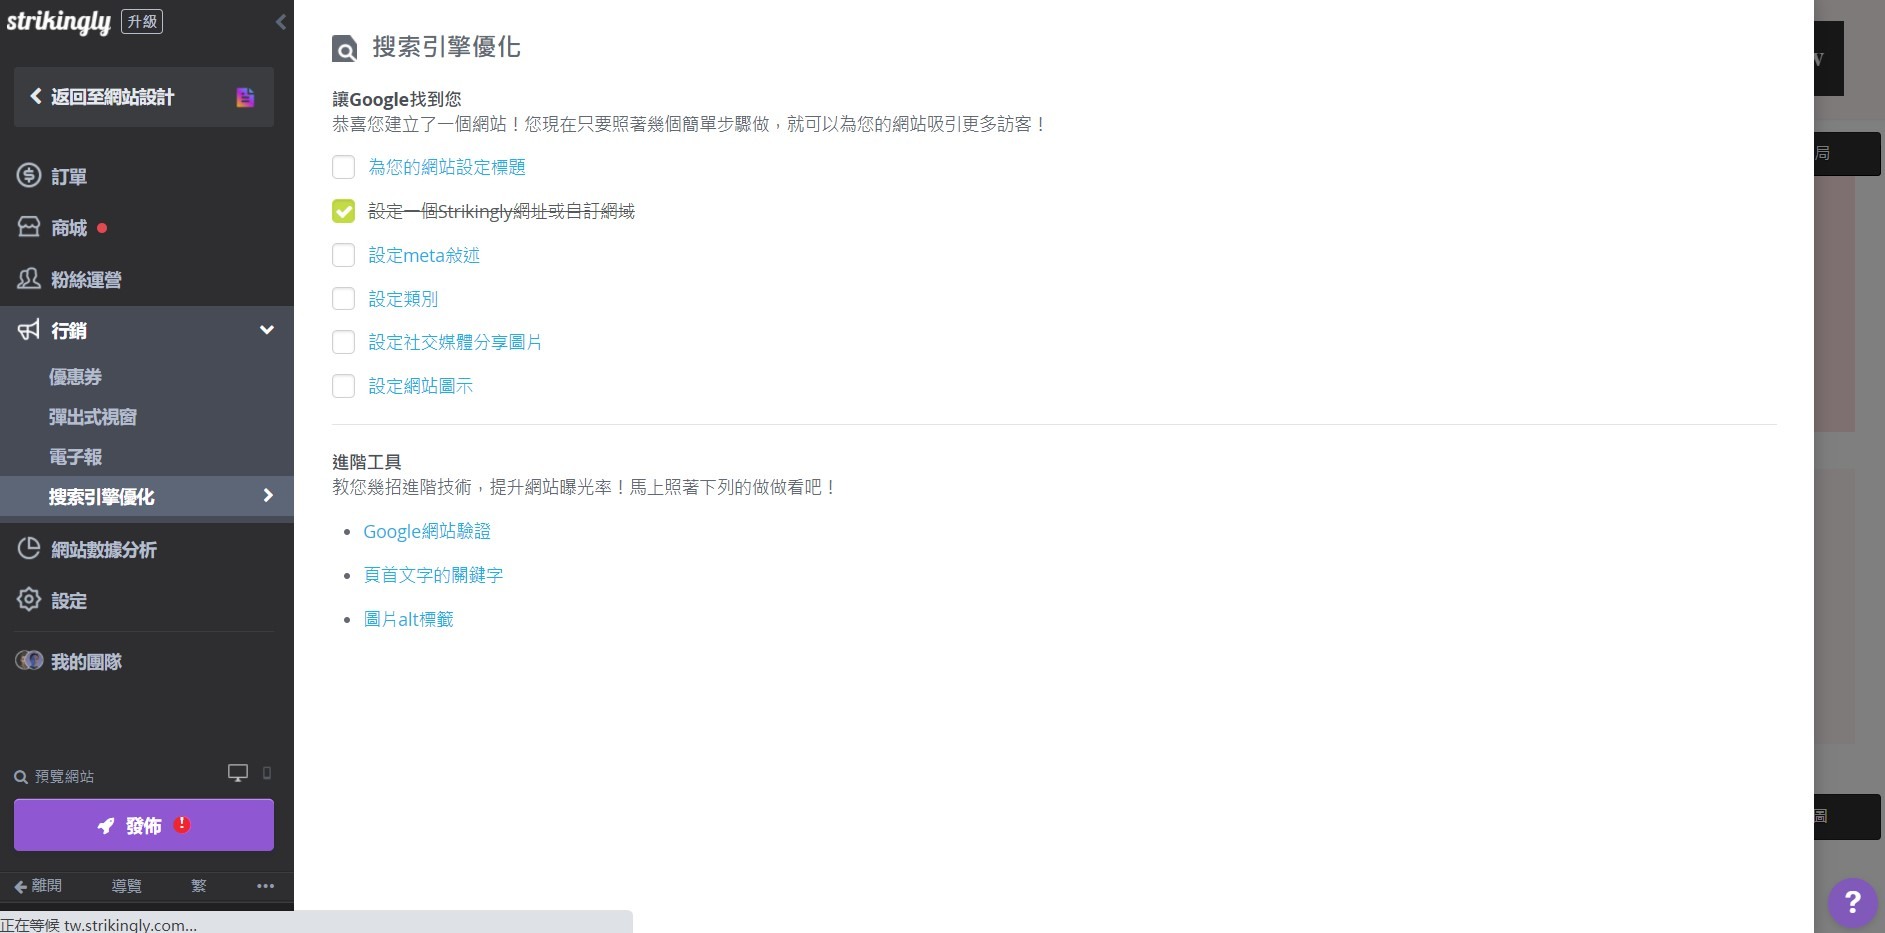Click the colorful page document icon
The image size is (1885, 933).
[x=244, y=97]
